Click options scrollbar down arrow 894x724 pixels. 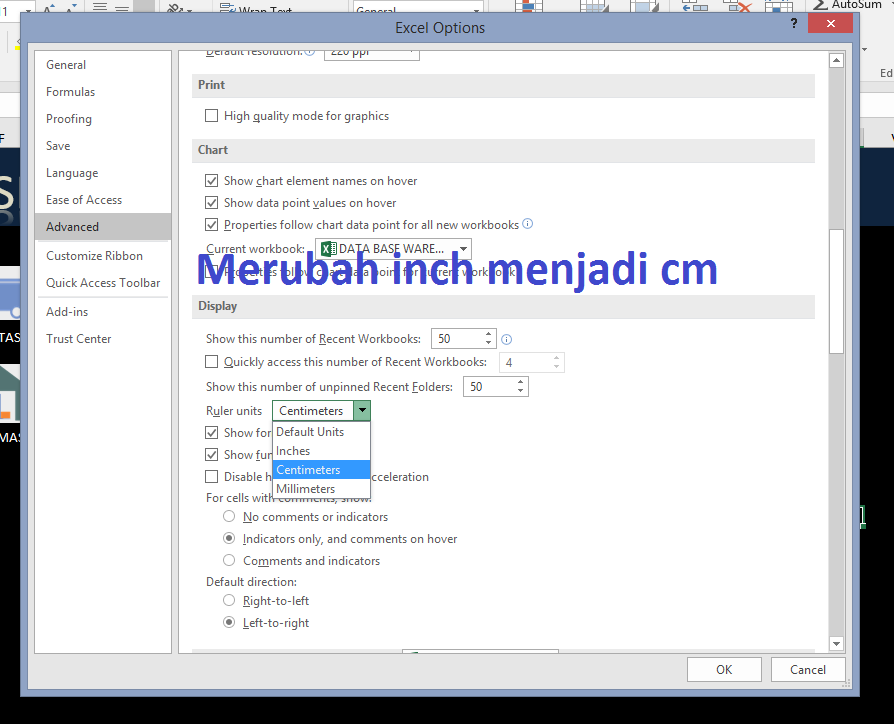(836, 644)
